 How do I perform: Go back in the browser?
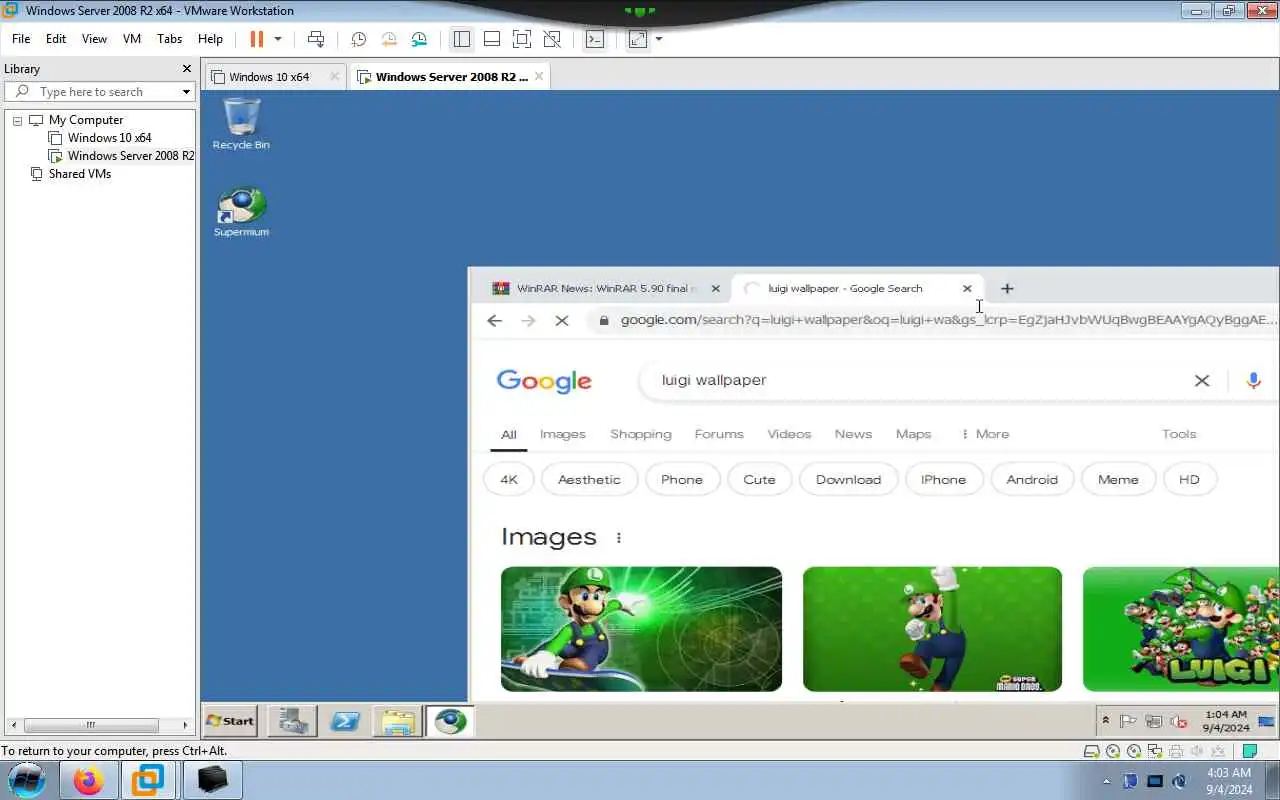(494, 320)
